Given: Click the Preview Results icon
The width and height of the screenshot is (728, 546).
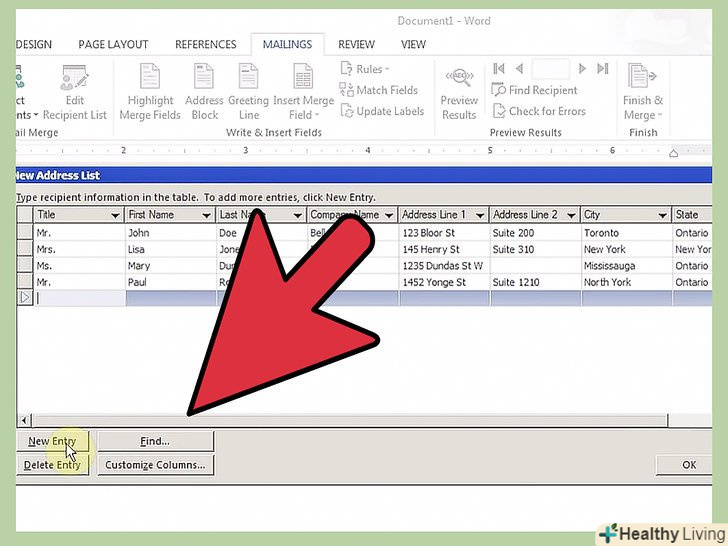Looking at the screenshot, I should [459, 92].
